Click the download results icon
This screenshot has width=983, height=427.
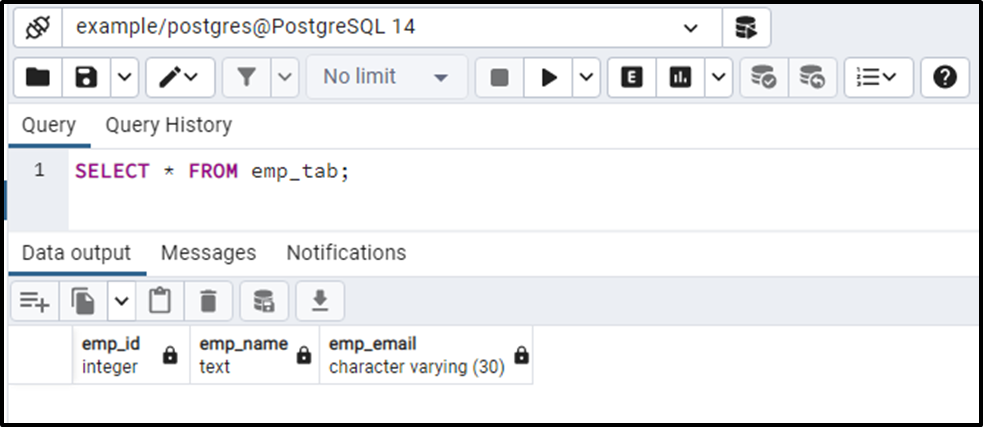(x=320, y=302)
